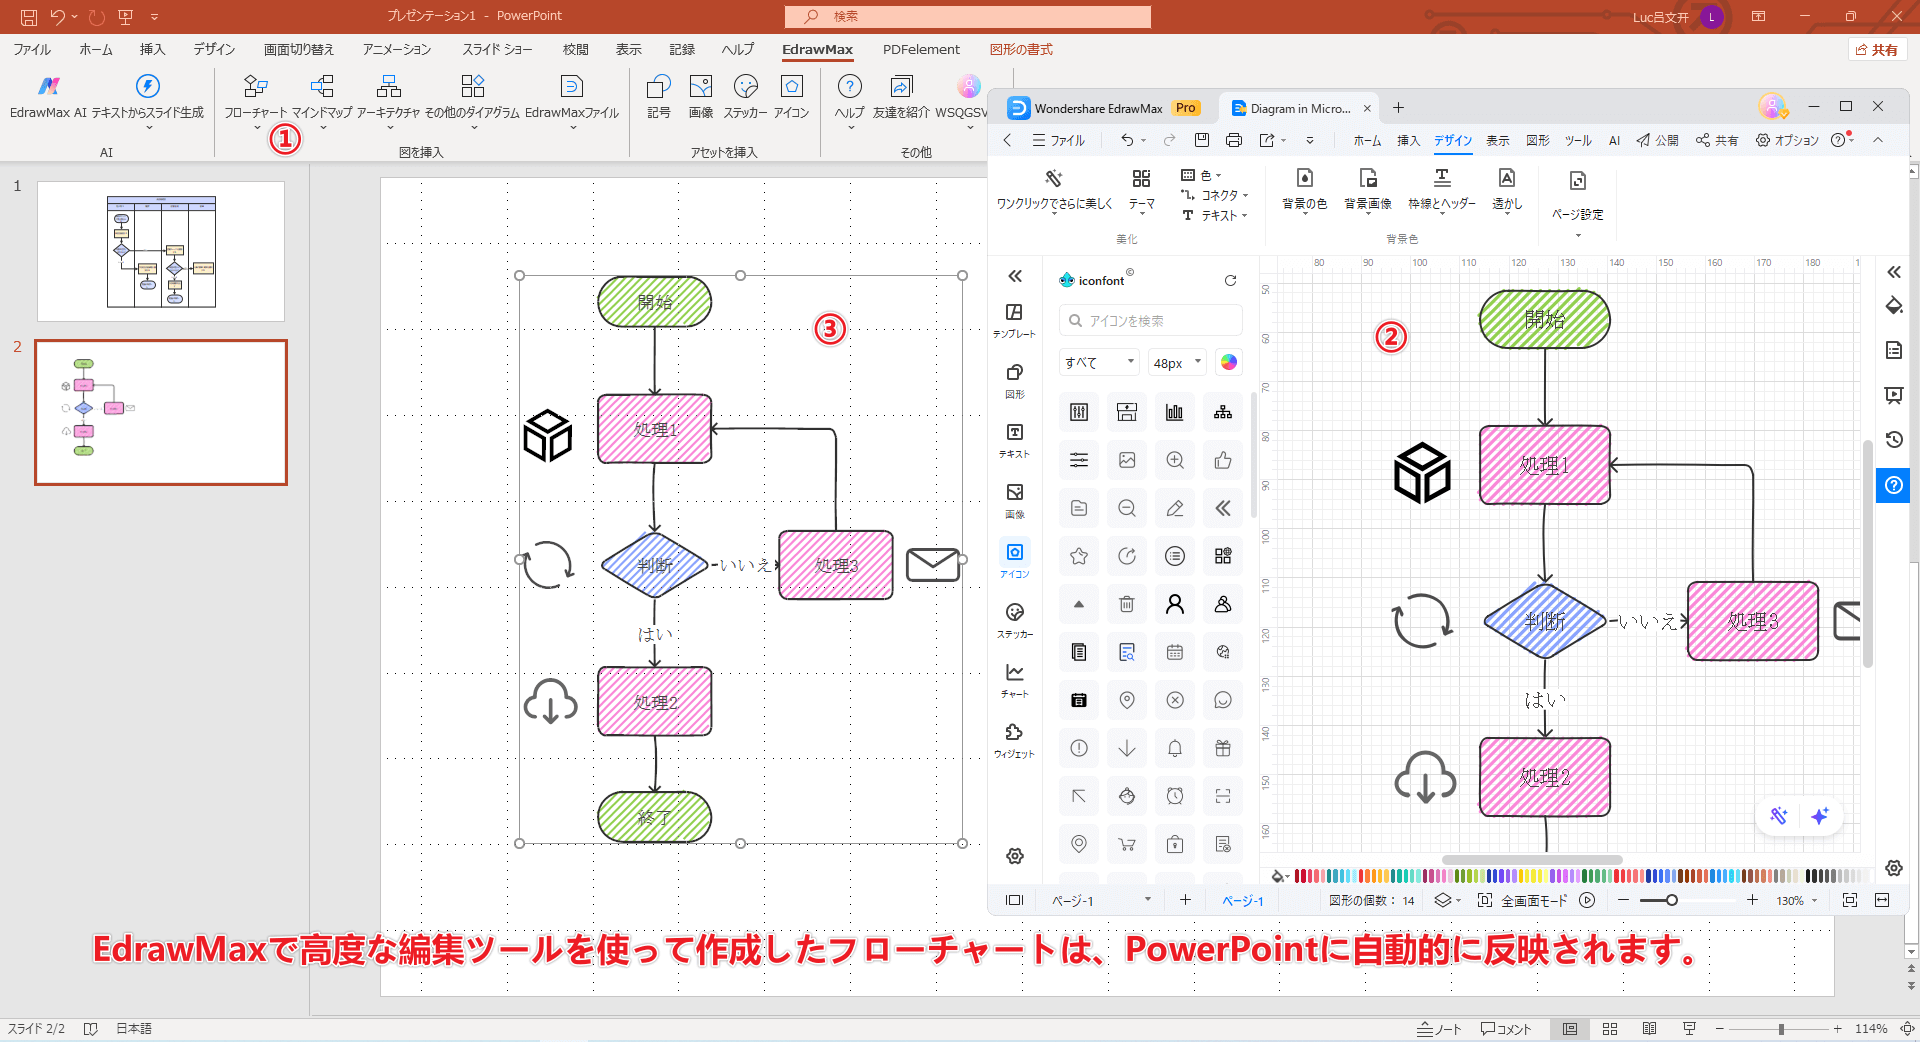Open コネクタ style dropdown
Viewport: 1920px width, 1042px height.
pos(1216,195)
